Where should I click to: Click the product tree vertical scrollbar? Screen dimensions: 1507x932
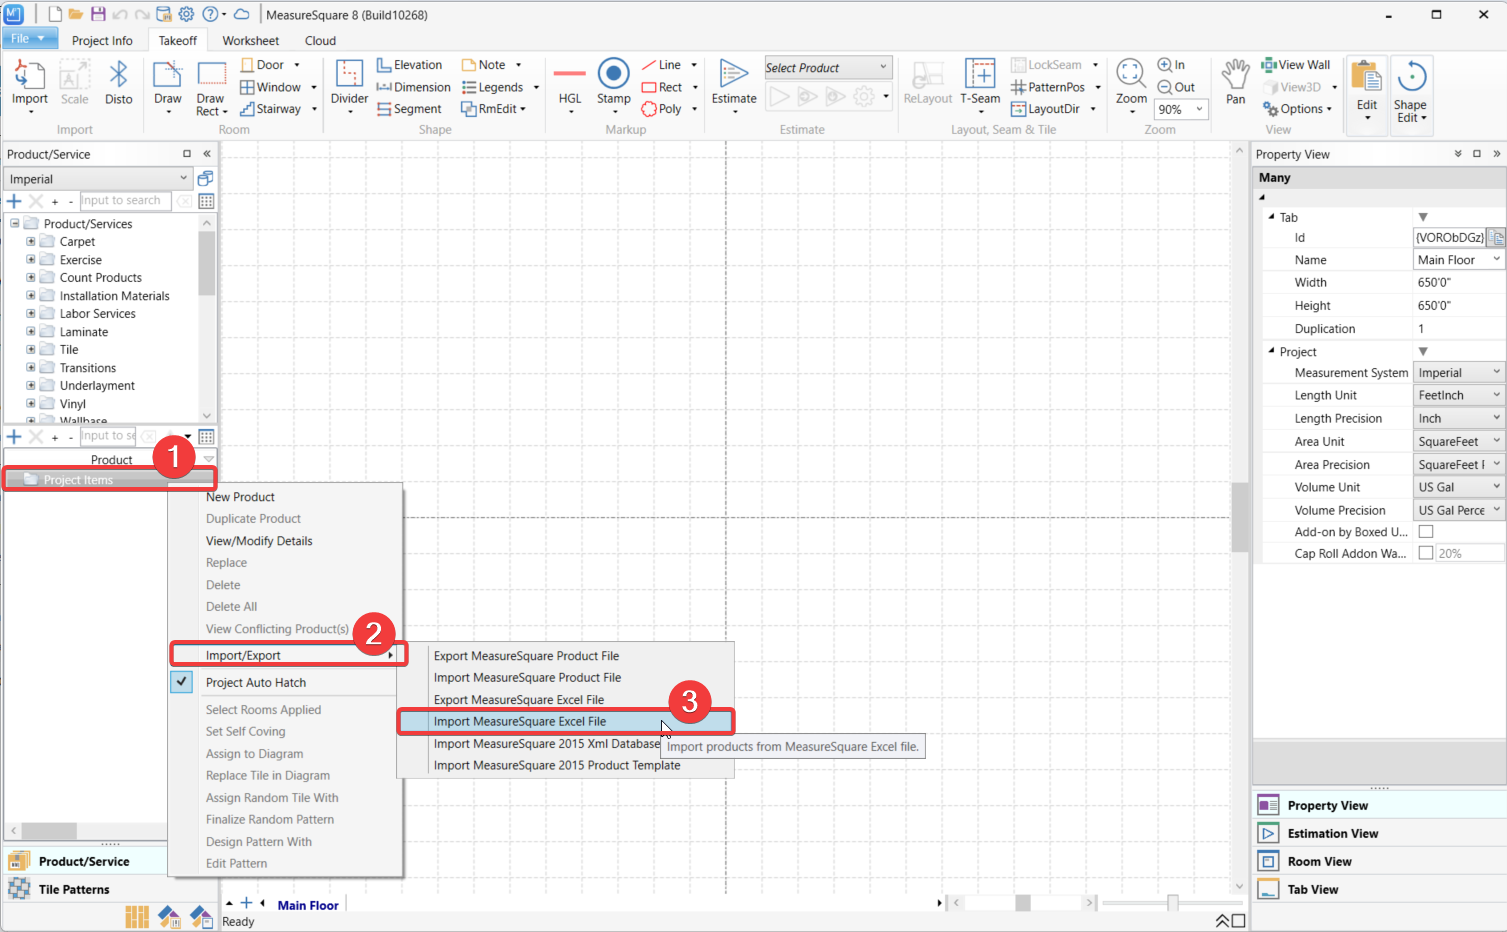coord(207,263)
